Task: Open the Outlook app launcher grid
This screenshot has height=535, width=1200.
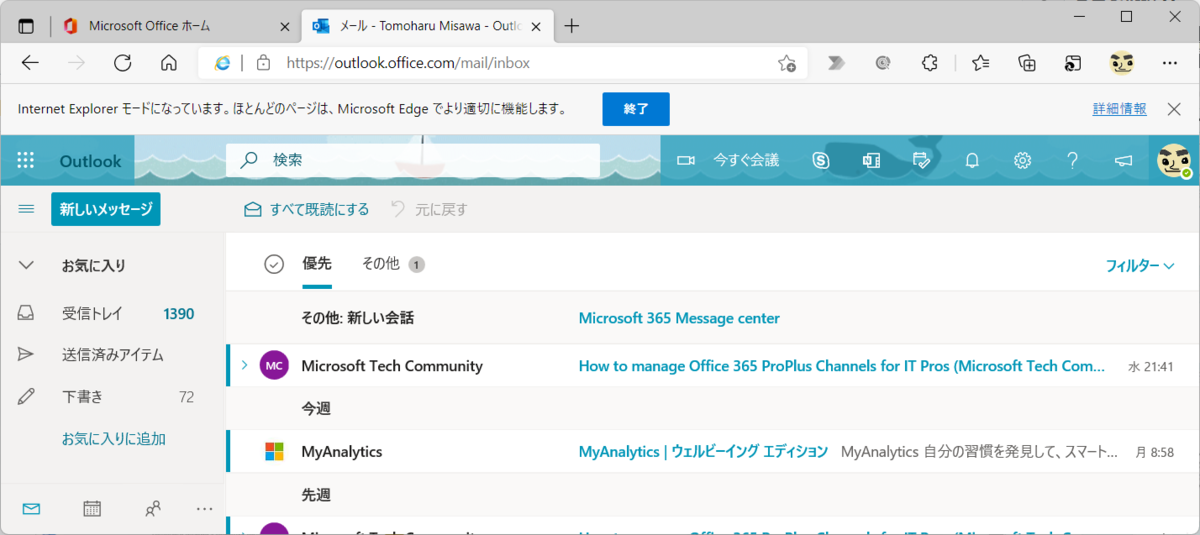Action: click(26, 160)
